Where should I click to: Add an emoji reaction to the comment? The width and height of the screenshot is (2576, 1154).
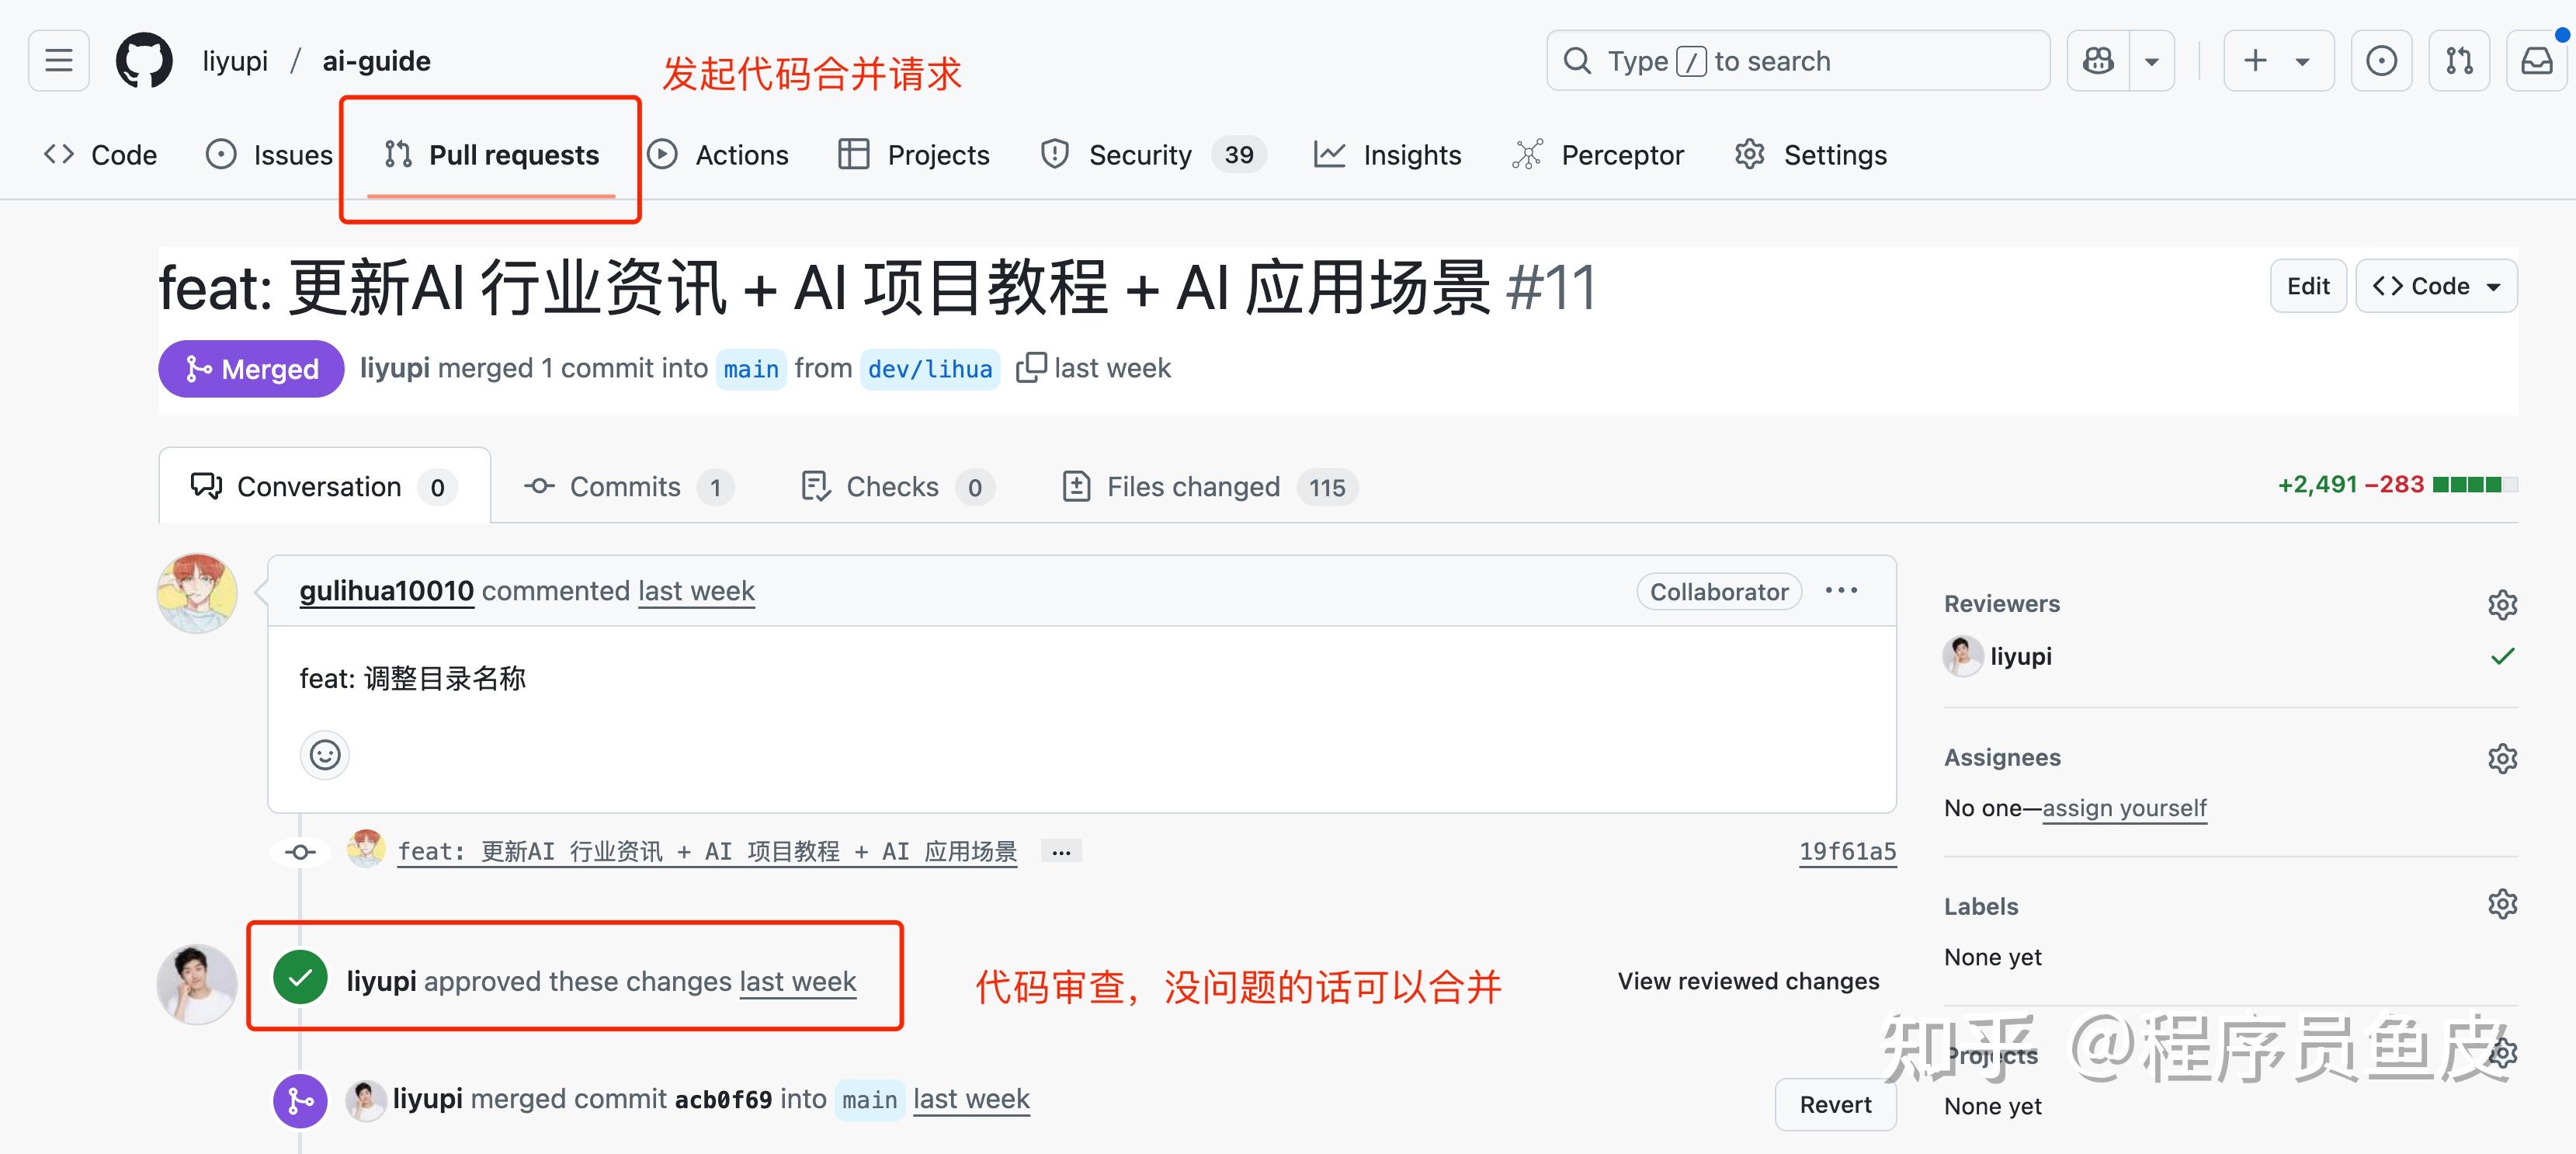pos(325,755)
